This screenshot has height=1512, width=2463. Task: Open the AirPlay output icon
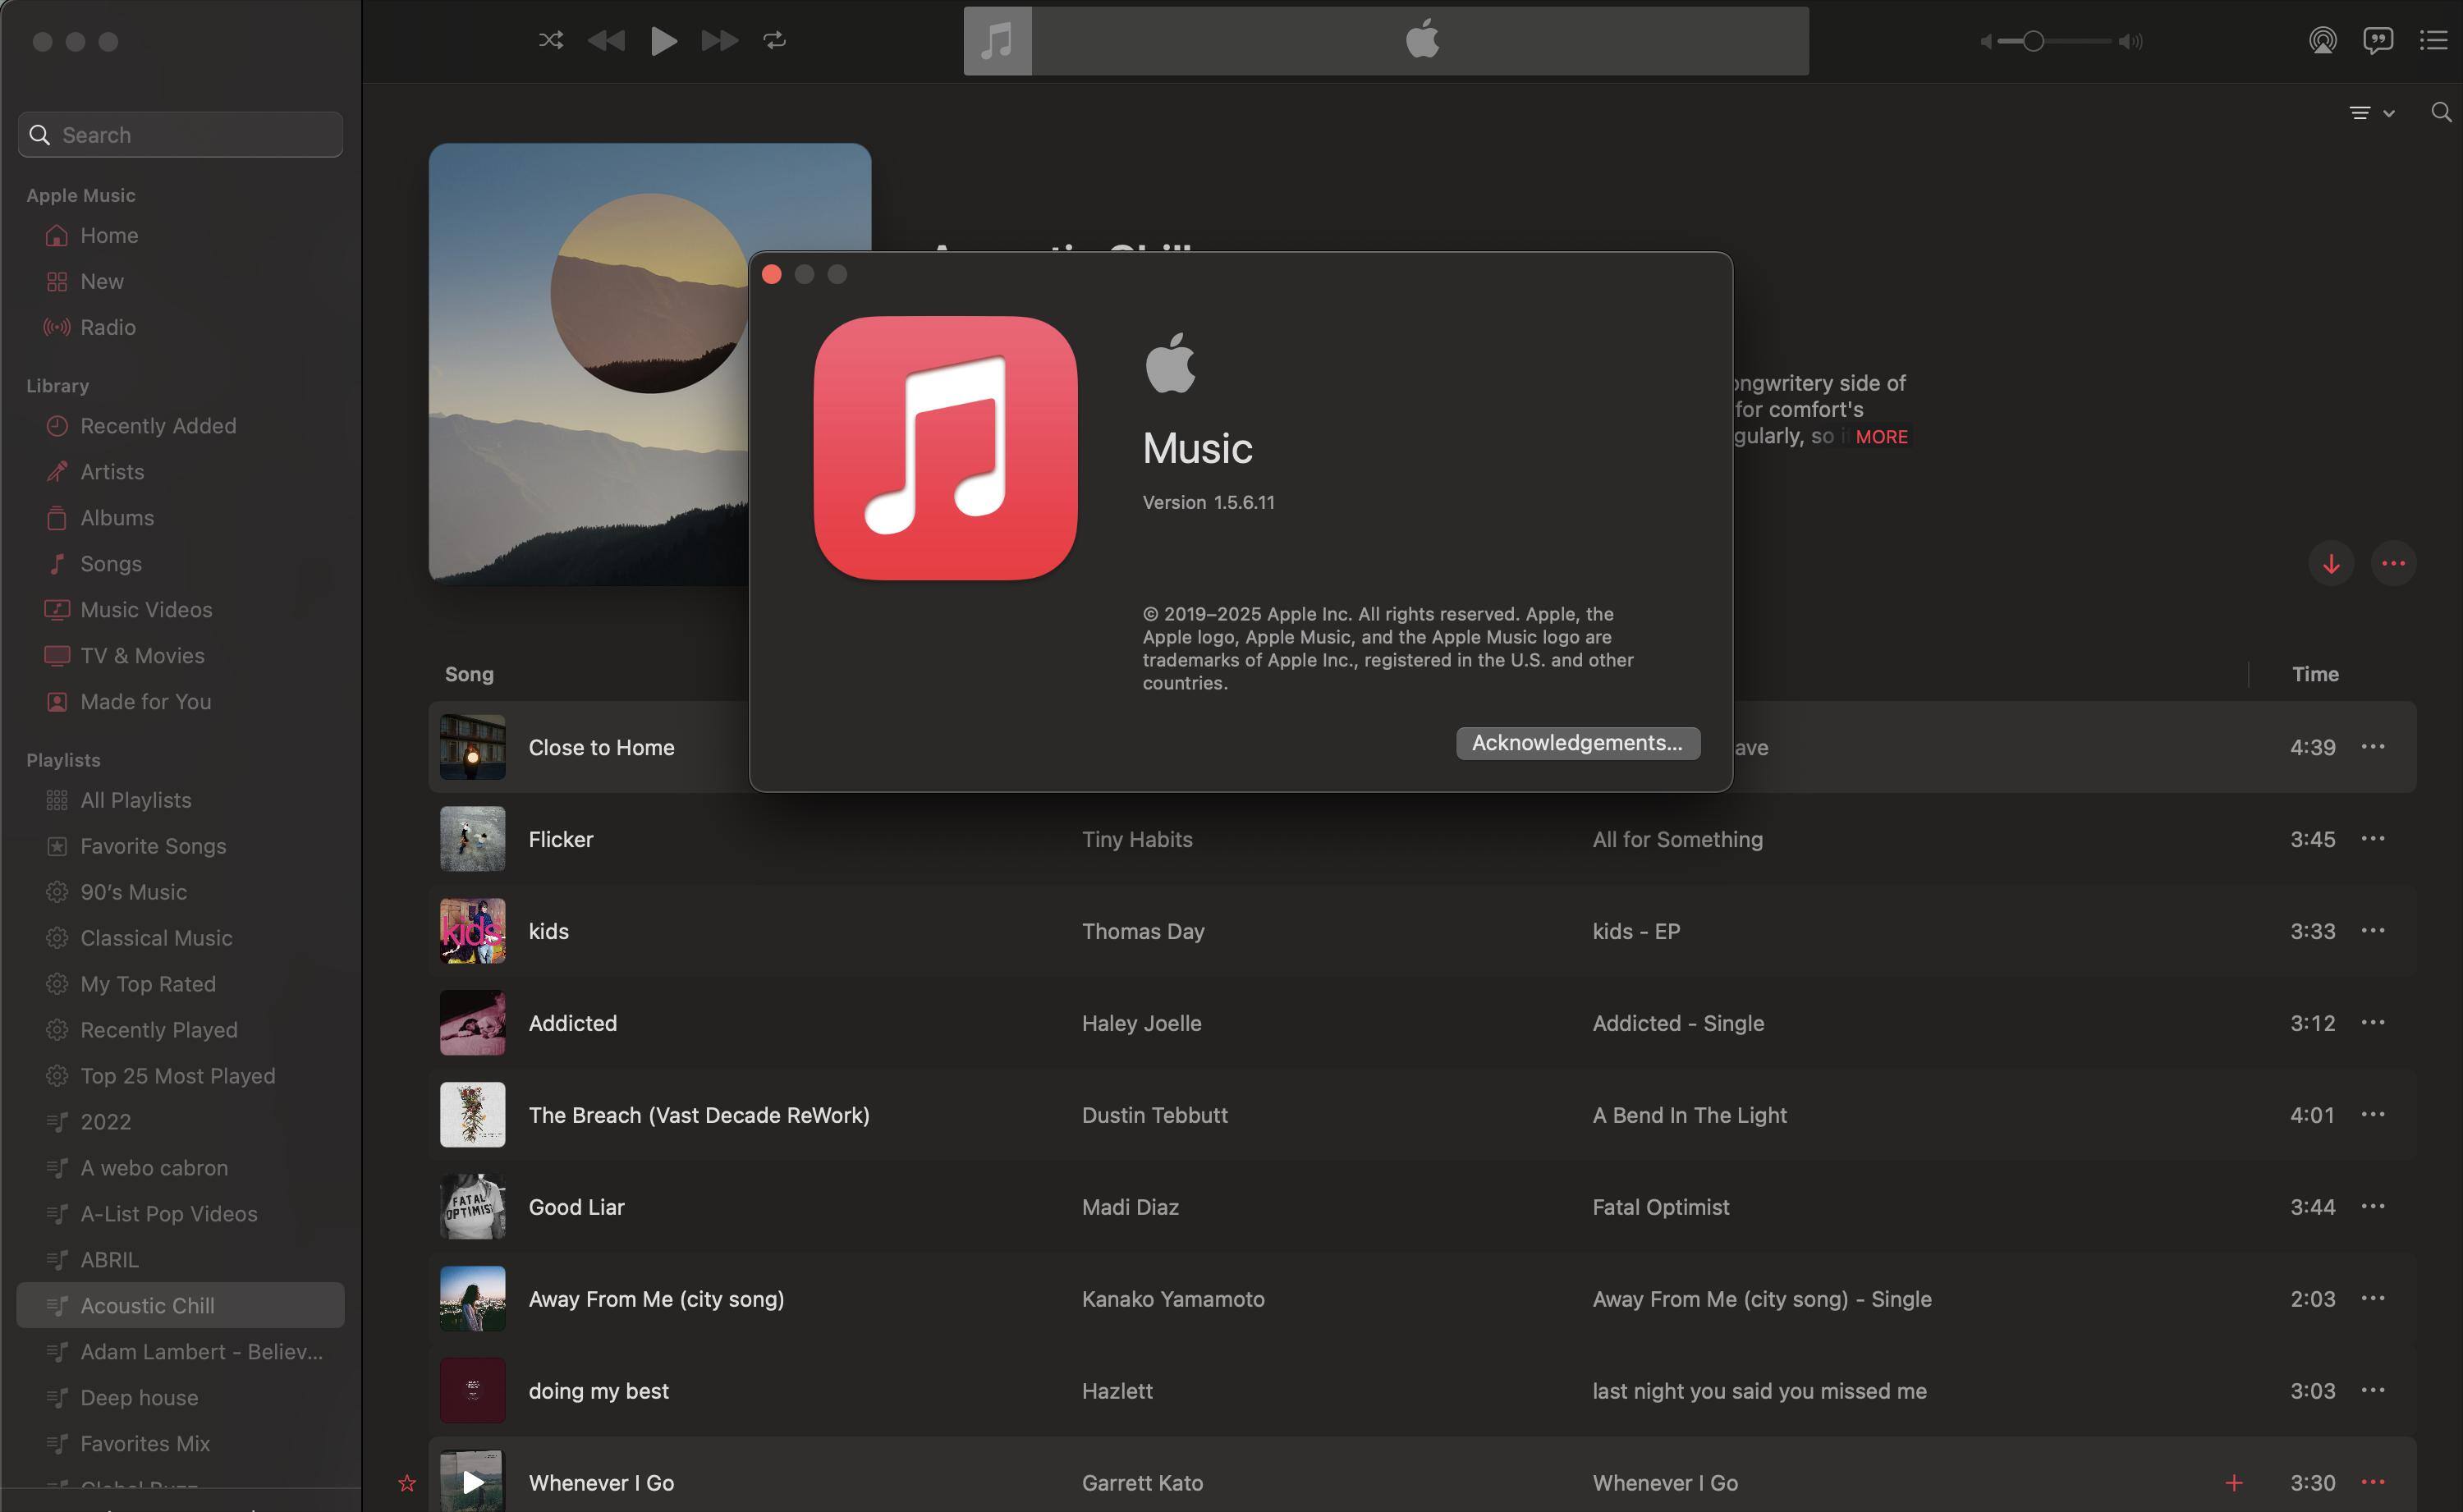click(x=2322, y=41)
